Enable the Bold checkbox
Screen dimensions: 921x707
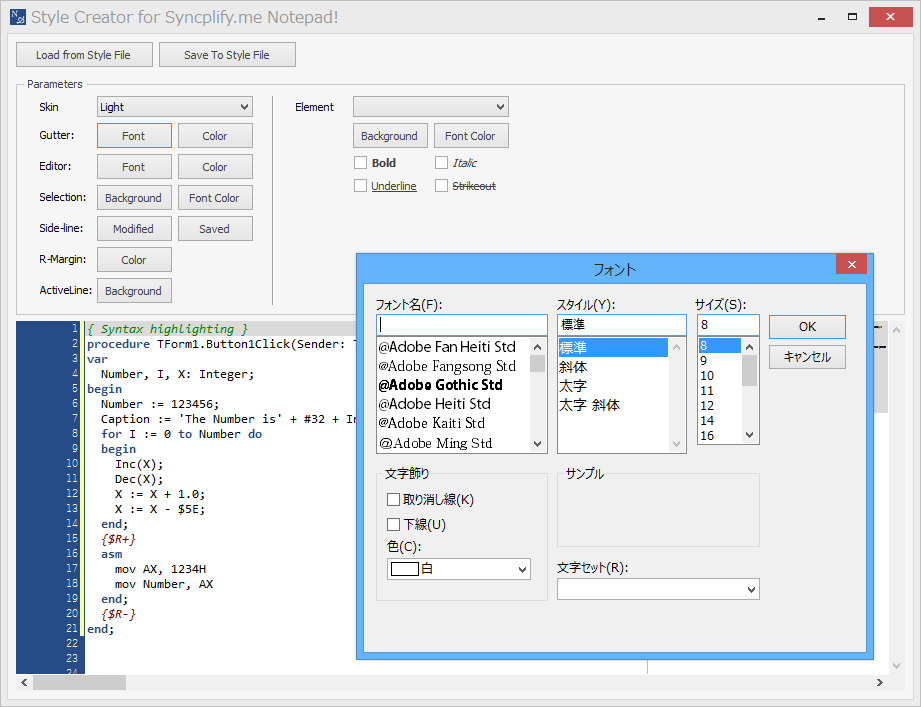tap(361, 163)
